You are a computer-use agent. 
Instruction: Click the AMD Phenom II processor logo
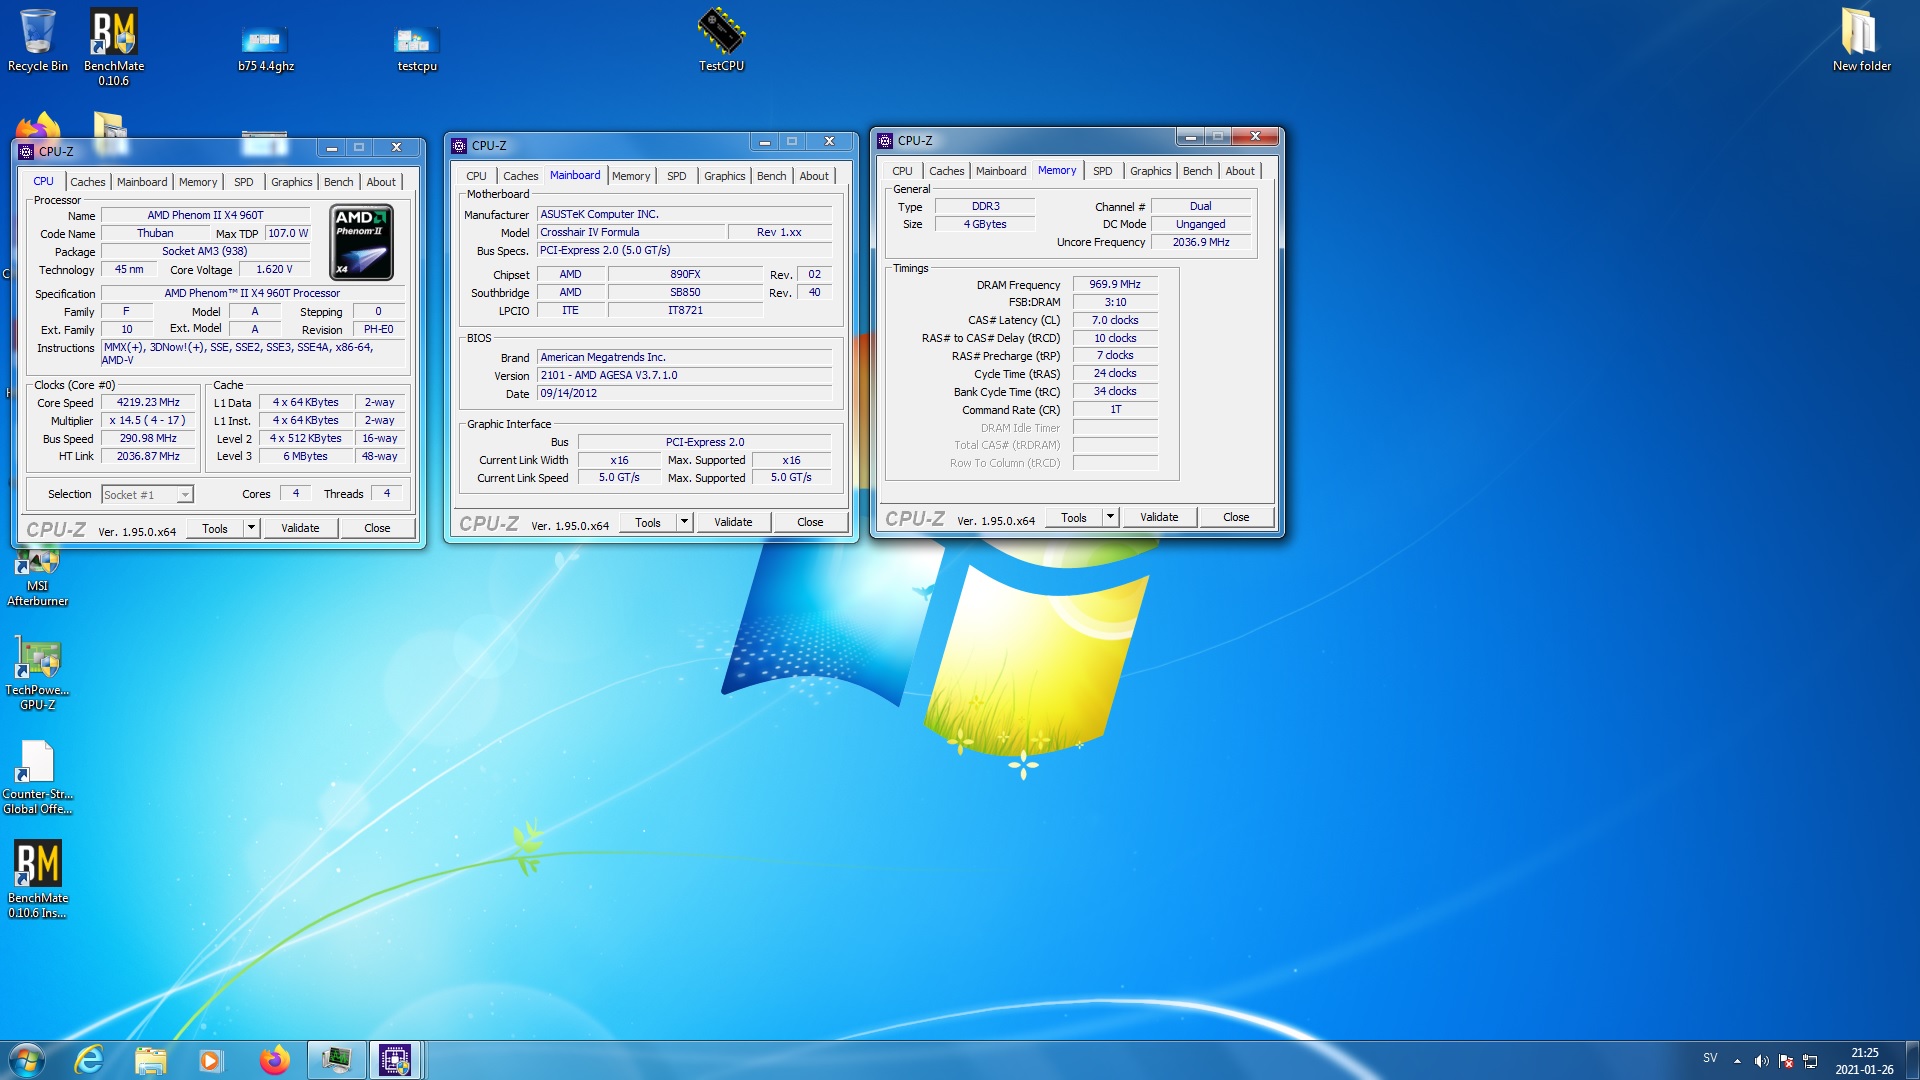tap(362, 242)
